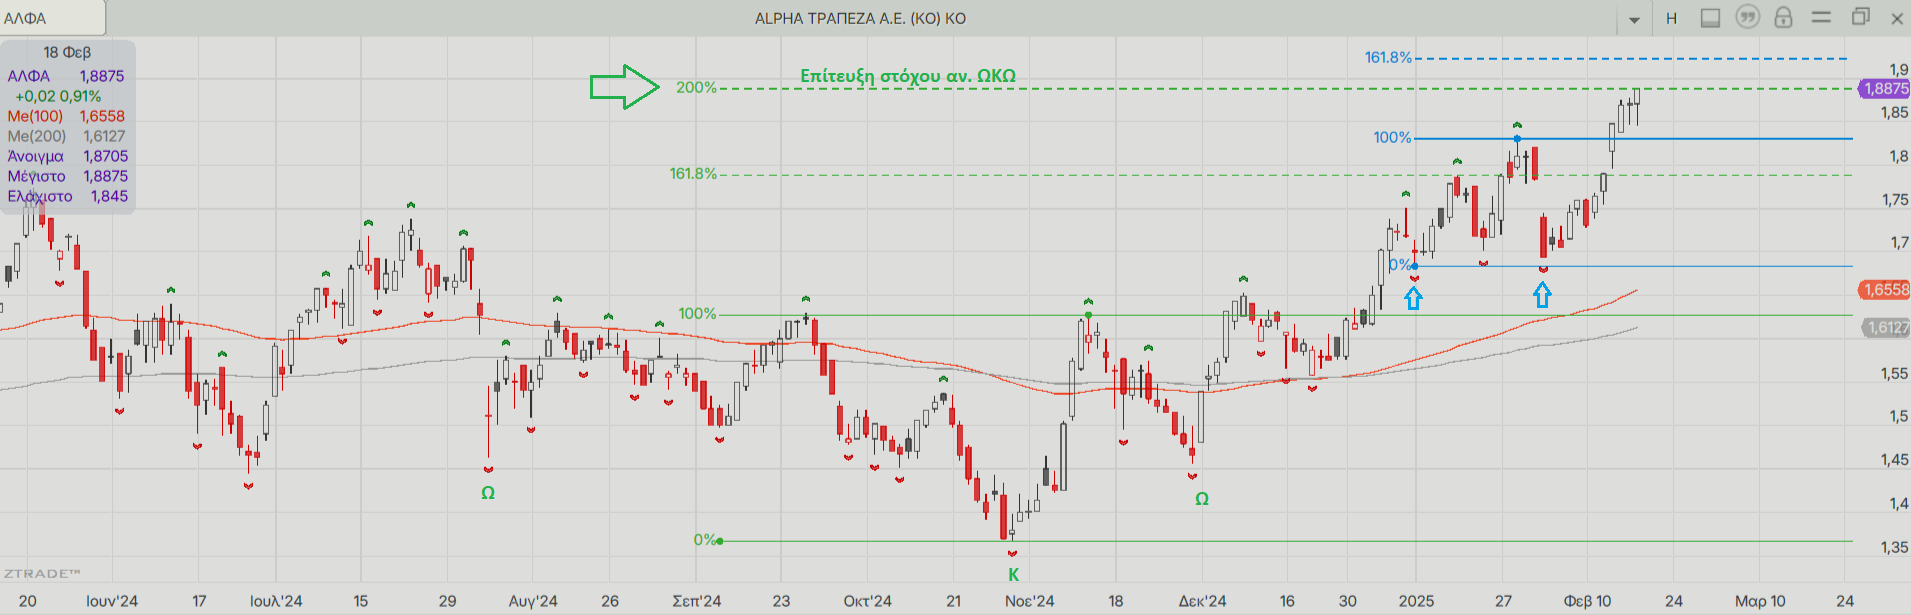The image size is (1911, 615).
Task: Click the 1,75 price axis label
Action: point(1893,200)
